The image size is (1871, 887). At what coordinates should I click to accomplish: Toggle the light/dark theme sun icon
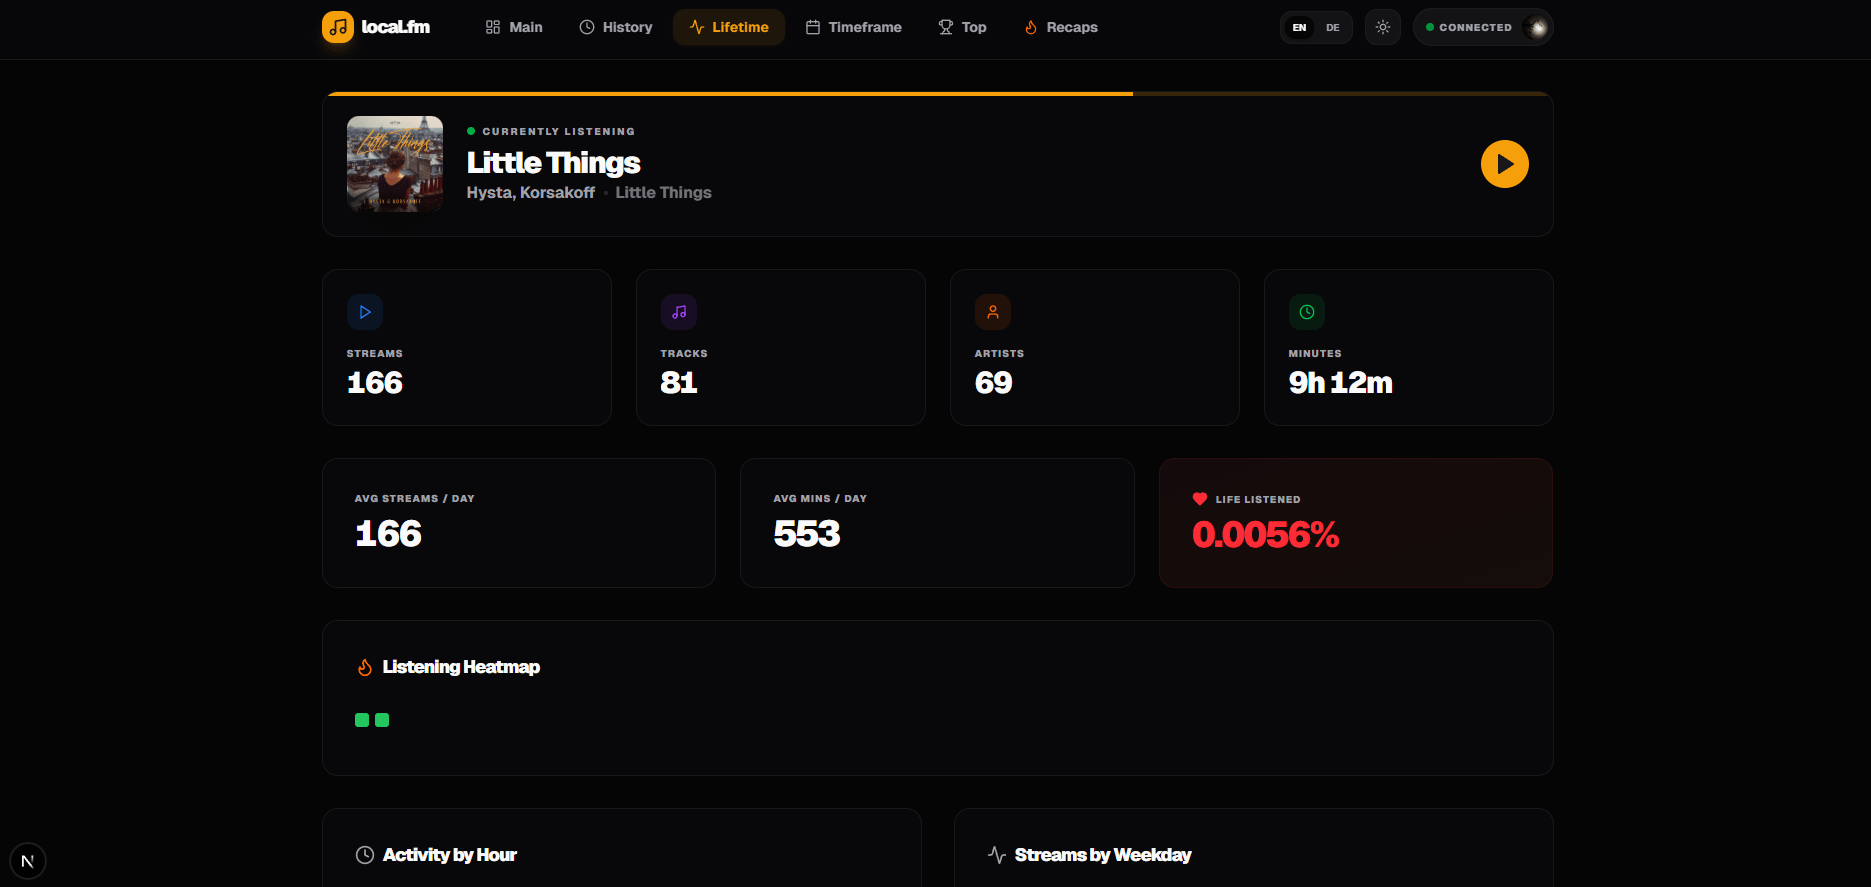click(1383, 27)
